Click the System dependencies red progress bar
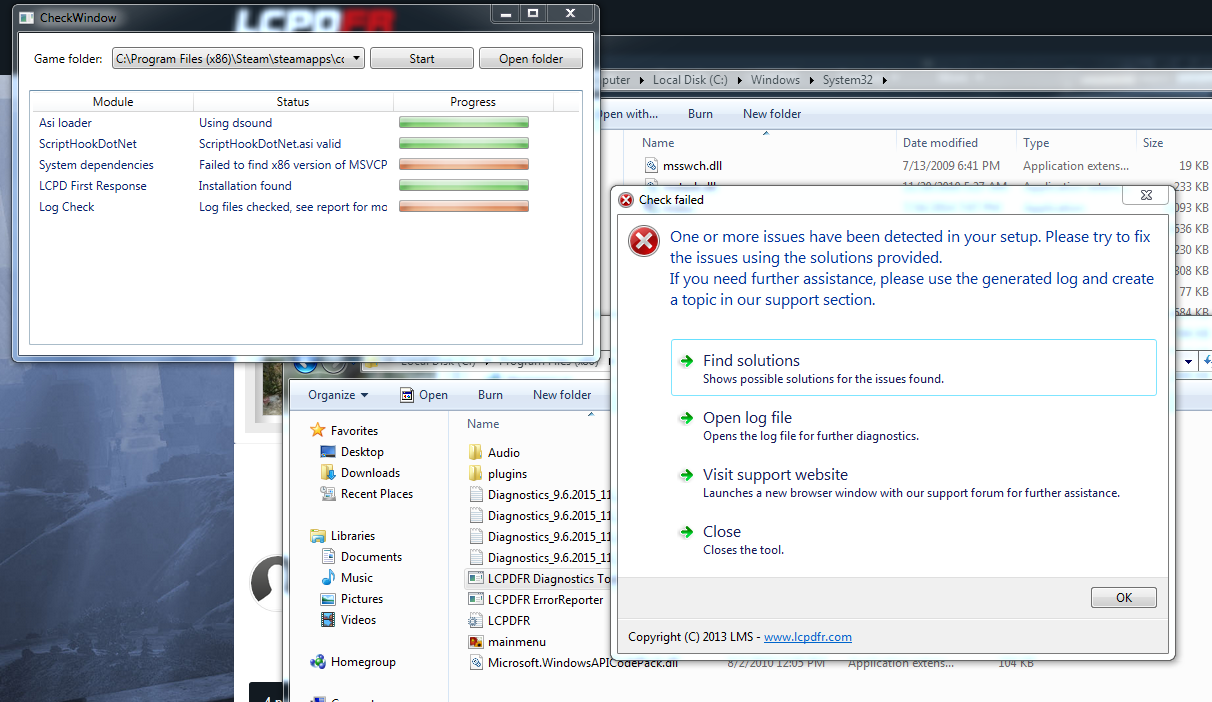 coord(464,165)
